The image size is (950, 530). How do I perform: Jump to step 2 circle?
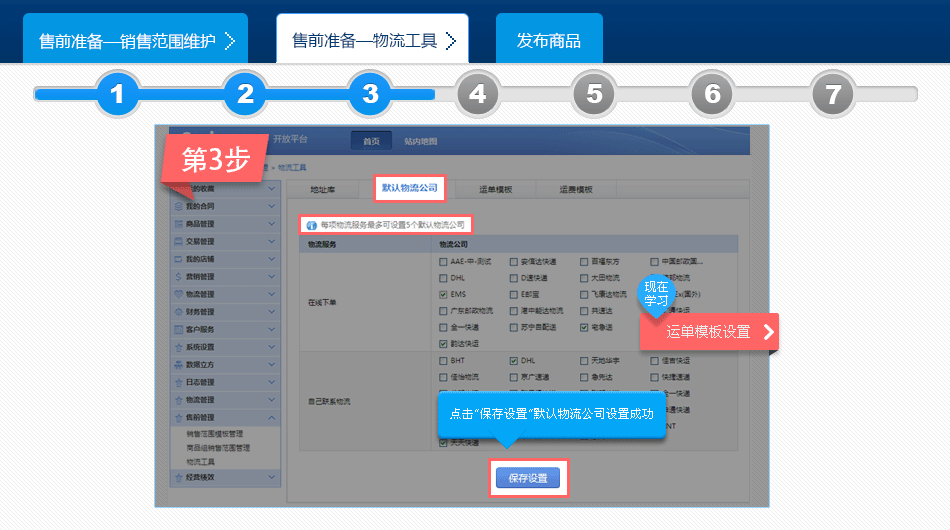click(x=245, y=94)
